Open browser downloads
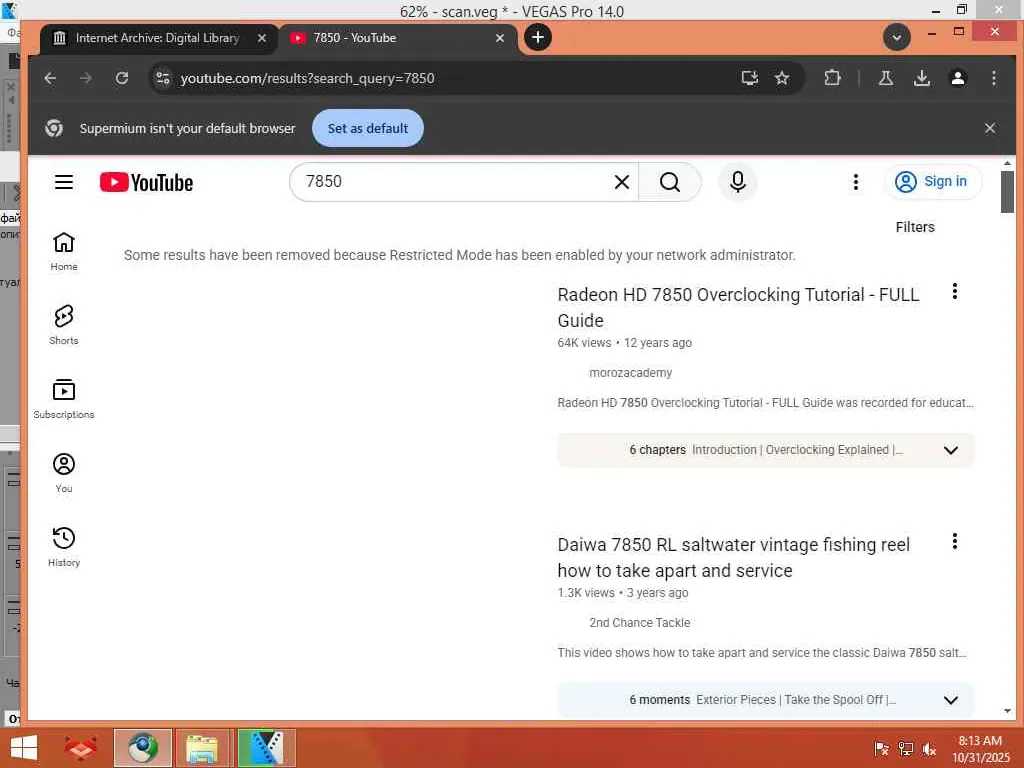The image size is (1024, 768). coord(921,78)
